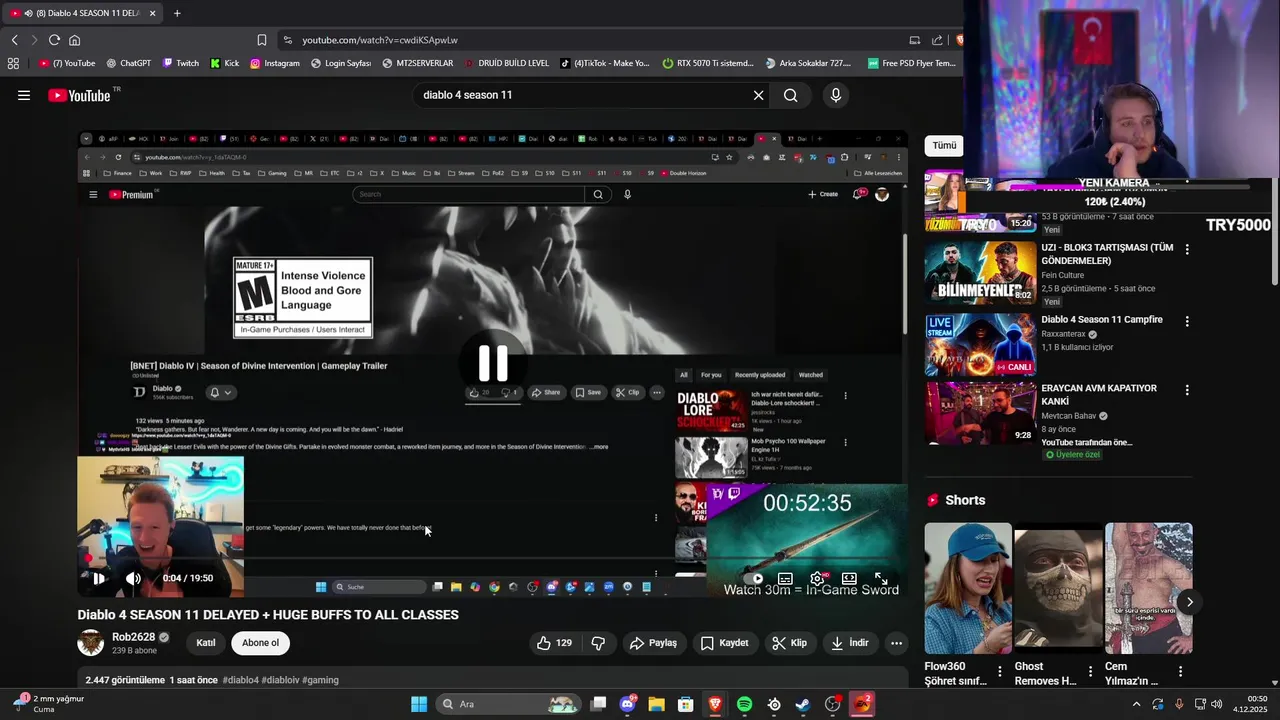Open Diablo 4 Season 11 Campfire livestream thumbnail
1280x720 pixels.
pyautogui.click(x=980, y=345)
